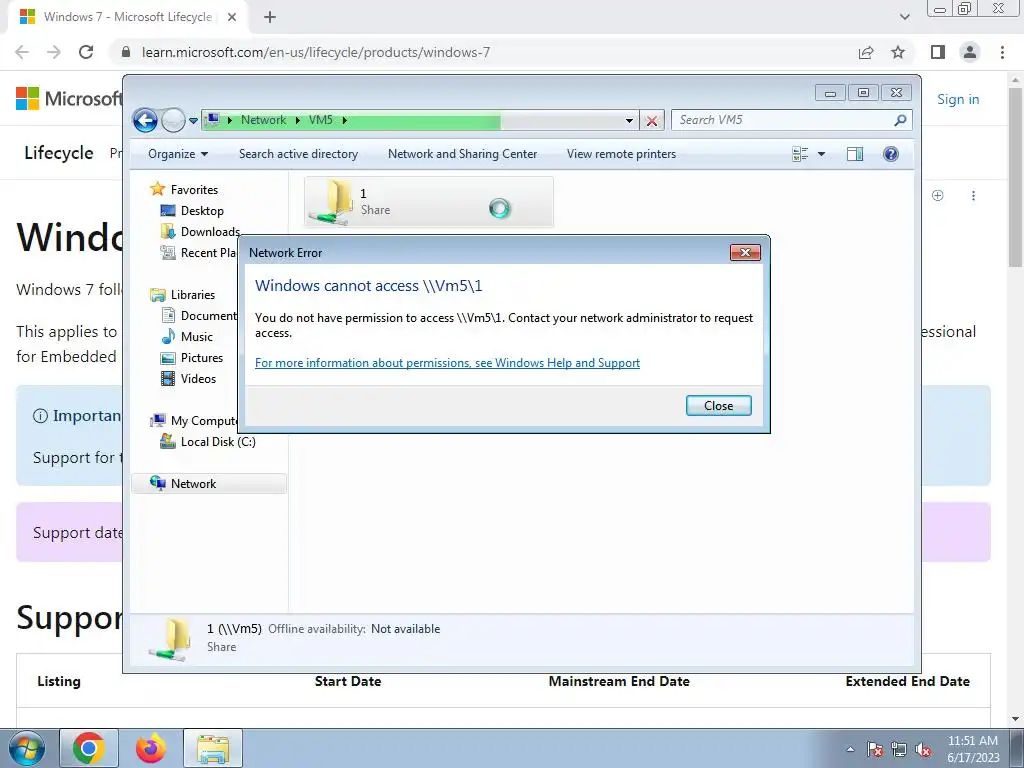Viewport: 1024px width, 768px height.
Task: Open Chrome three-dot menu
Action: tap(1002, 52)
